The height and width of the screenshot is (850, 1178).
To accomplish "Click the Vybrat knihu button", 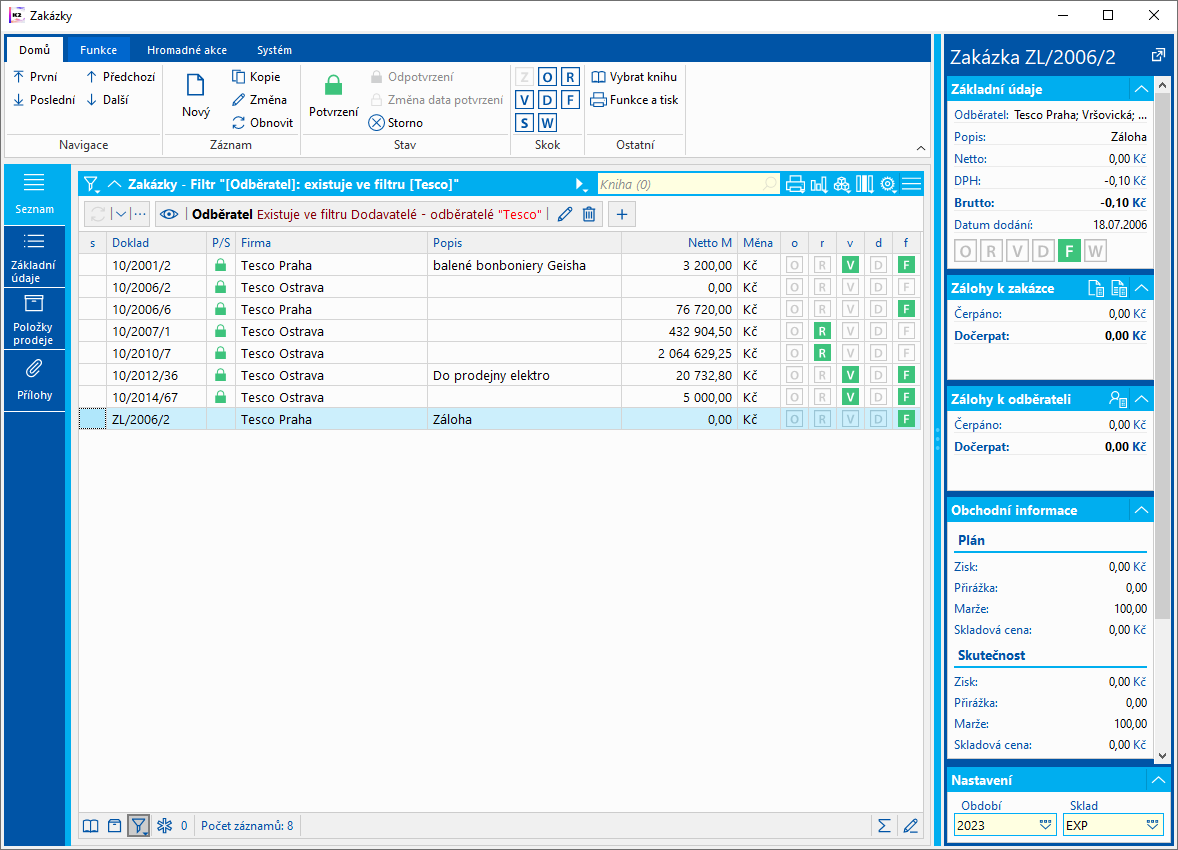I will pyautogui.click(x=634, y=77).
